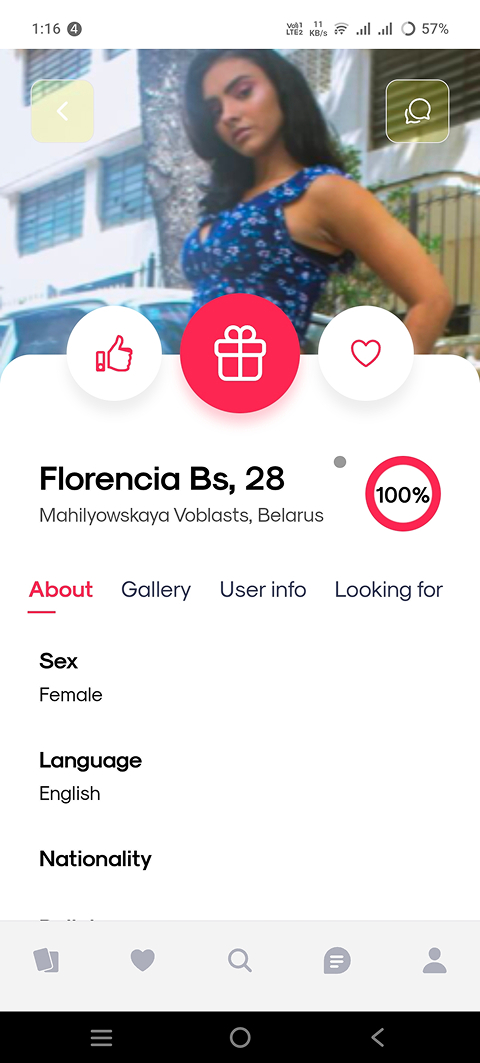Open the heart likes tab in bottom navigation
Image resolution: width=480 pixels, height=1063 pixels.
142,960
